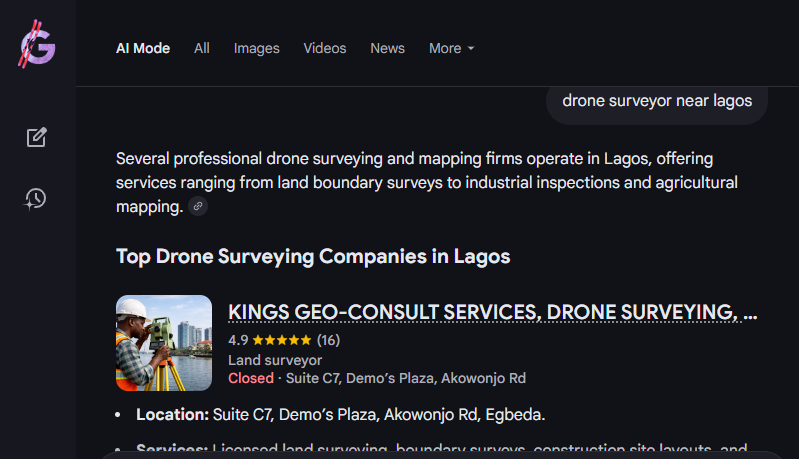The width and height of the screenshot is (799, 459).
Task: Click the Google logo in the sidebar
Action: [37, 46]
